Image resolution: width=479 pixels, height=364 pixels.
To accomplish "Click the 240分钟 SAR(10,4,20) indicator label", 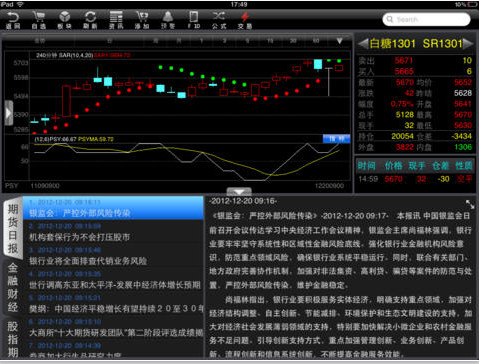I will pos(64,55).
